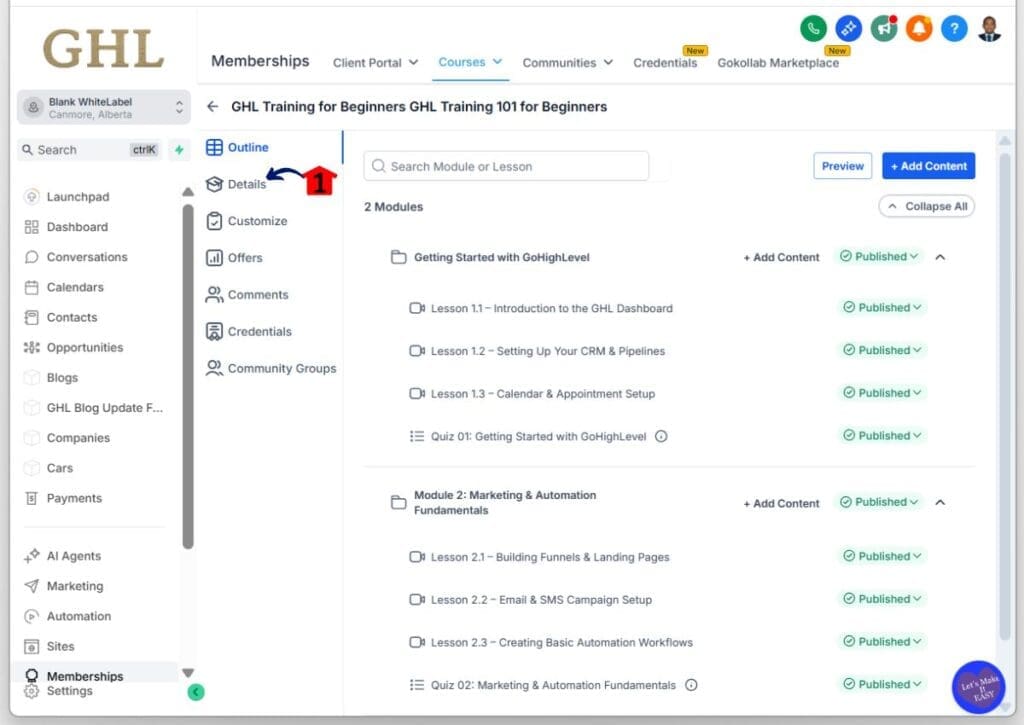
Task: Open the Courses dropdown menu
Action: pos(470,62)
